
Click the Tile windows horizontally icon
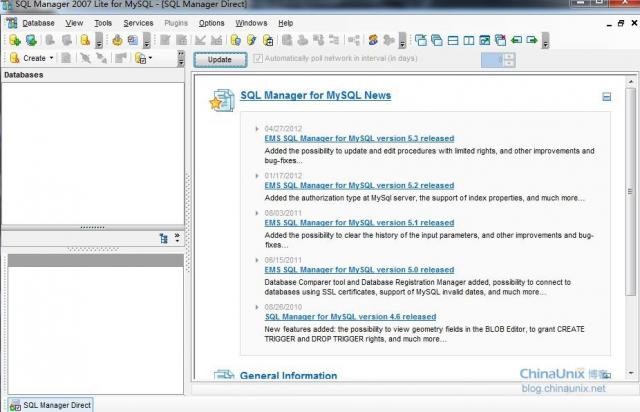(x=453, y=40)
